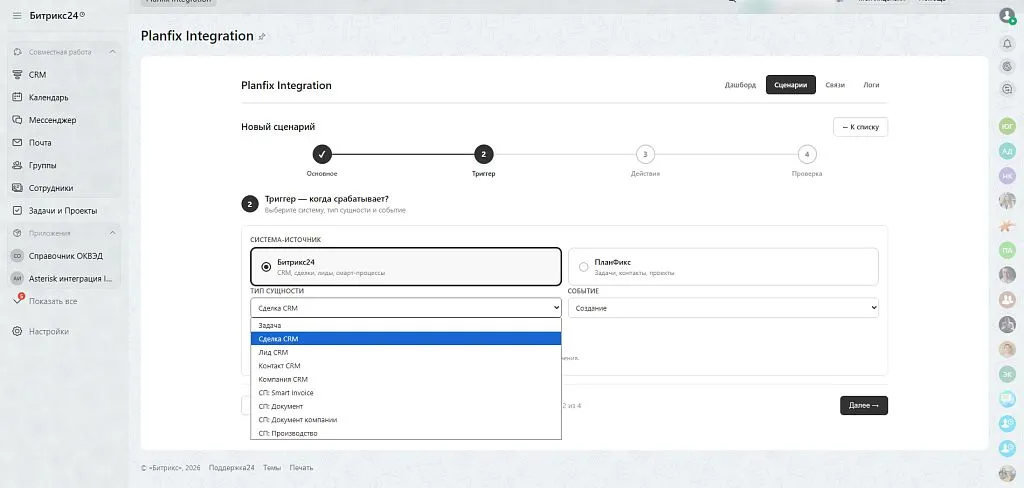This screenshot has width=1024, height=488.
Task: Choose СП: Smart Invoice option
Action: point(406,393)
